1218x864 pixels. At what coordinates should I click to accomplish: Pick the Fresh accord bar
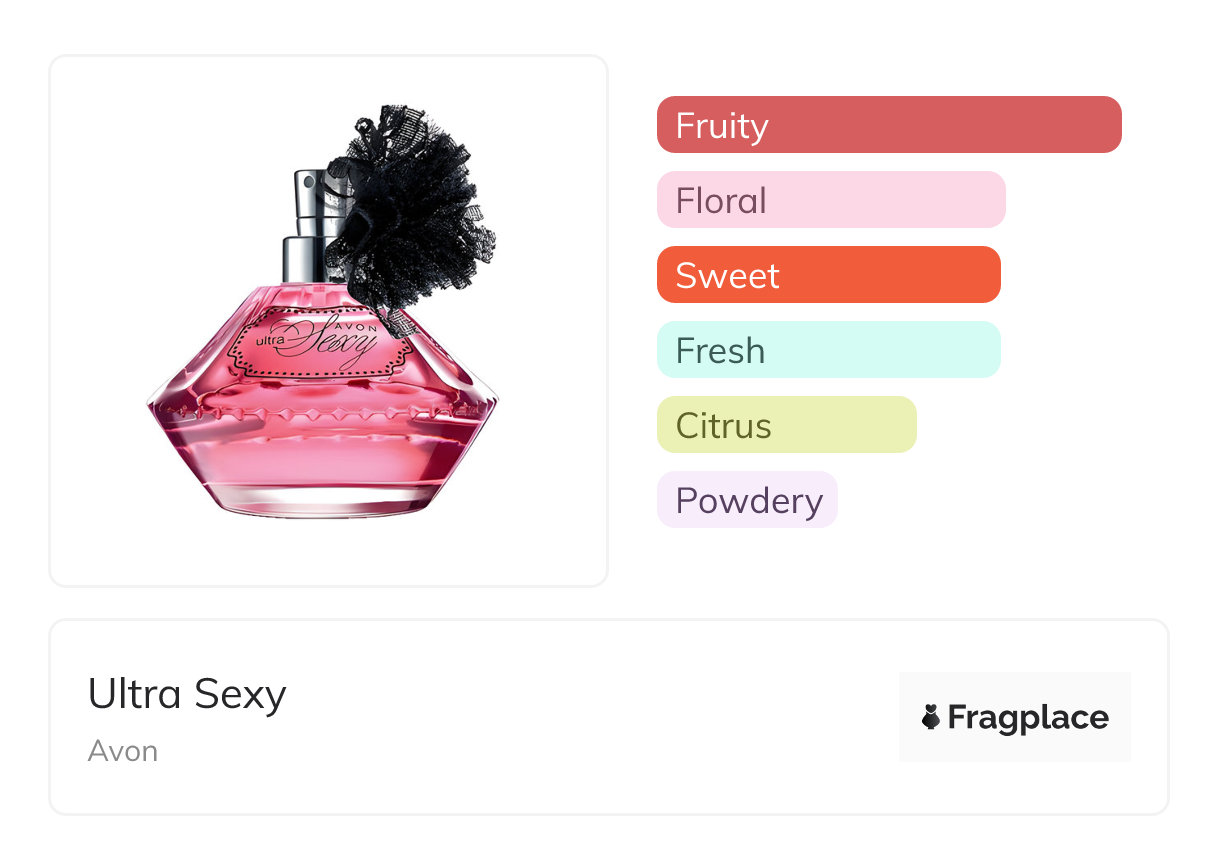[x=828, y=350]
